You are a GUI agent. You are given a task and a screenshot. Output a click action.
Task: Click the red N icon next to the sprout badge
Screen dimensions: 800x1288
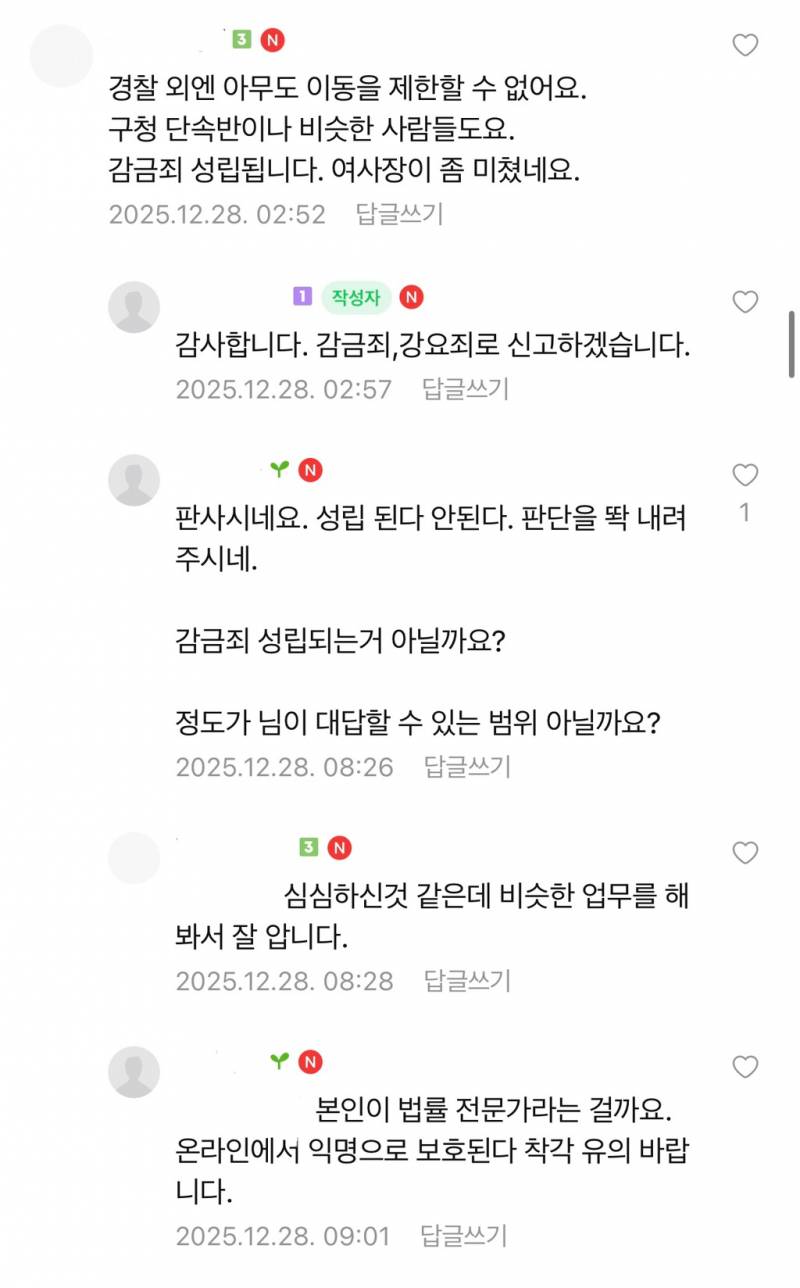[310, 470]
